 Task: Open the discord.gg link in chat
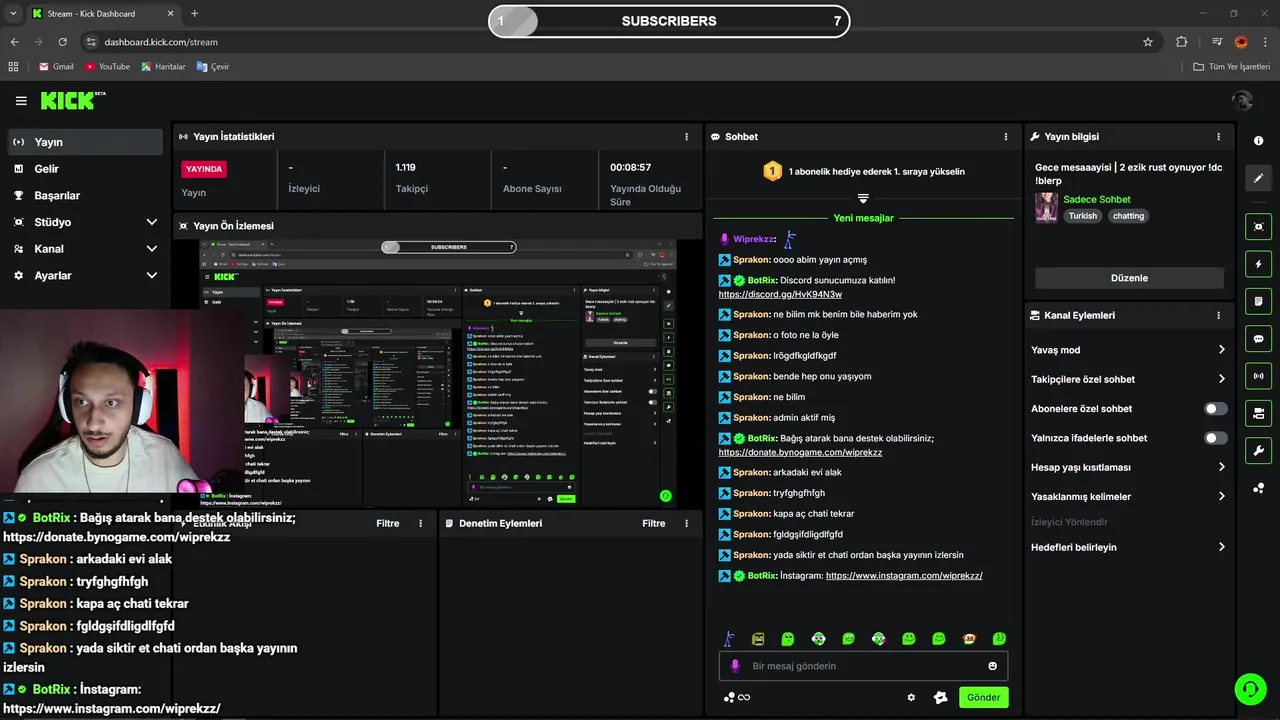click(x=780, y=294)
